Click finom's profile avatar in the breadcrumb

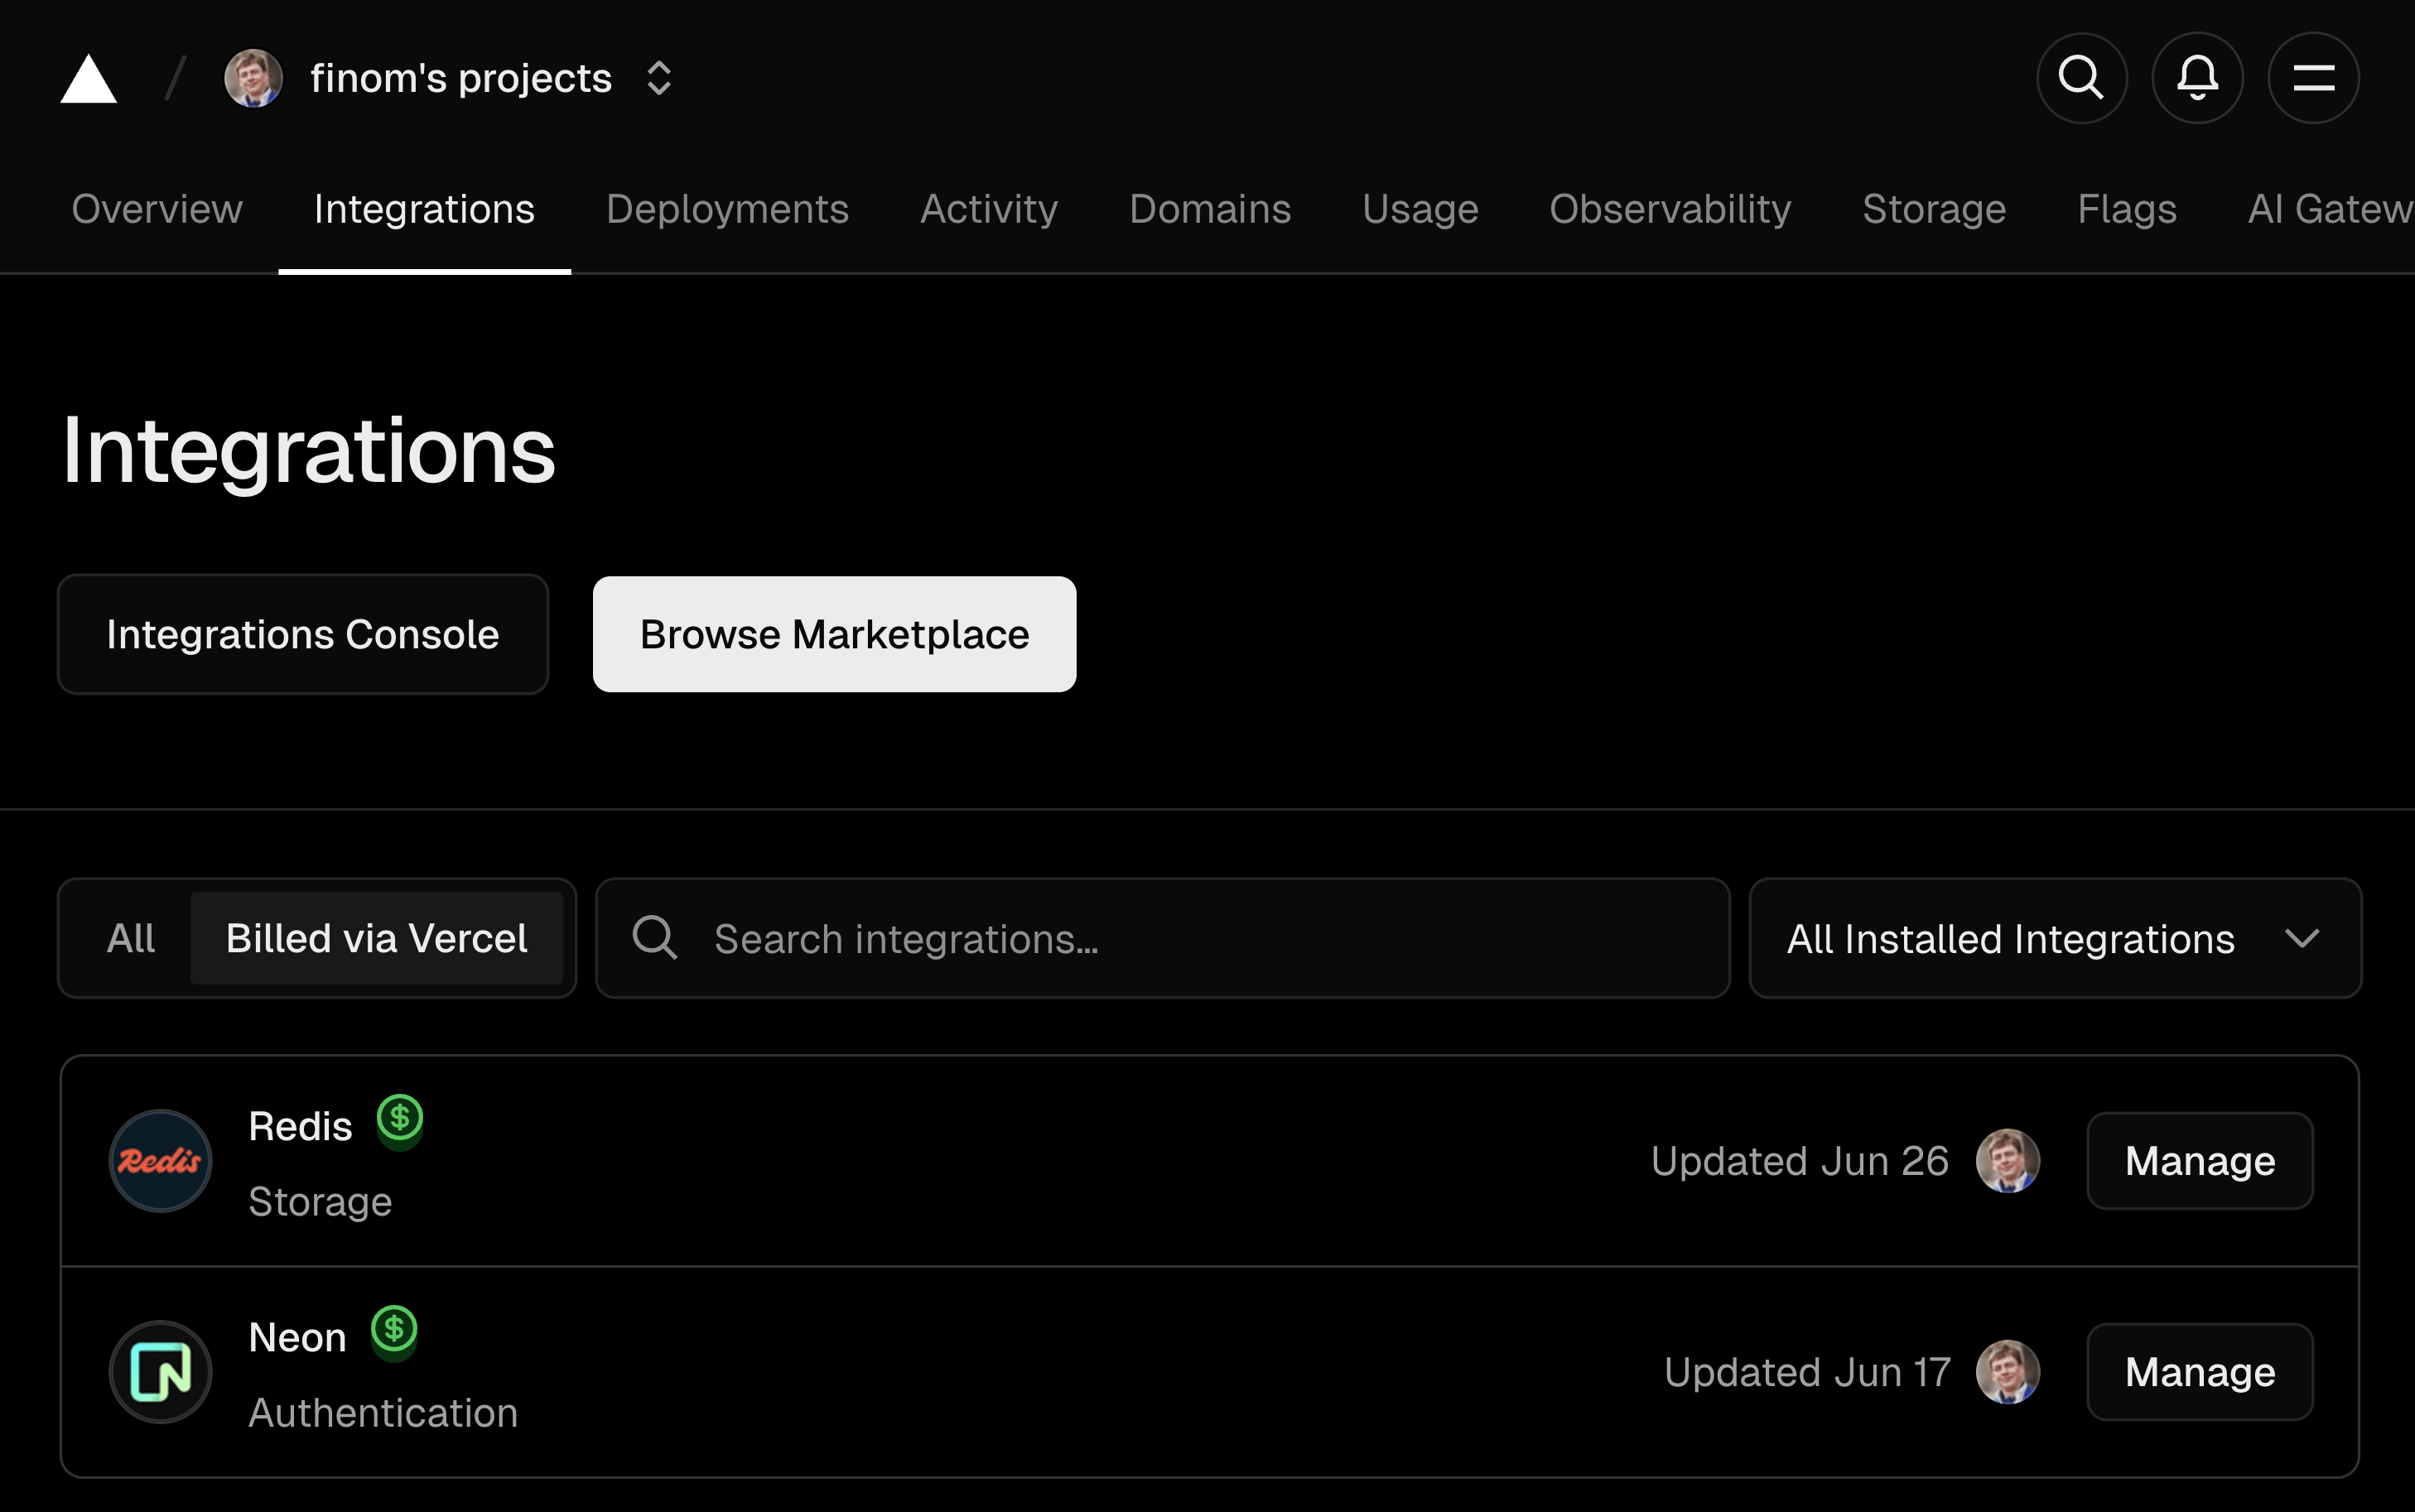pyautogui.click(x=252, y=77)
